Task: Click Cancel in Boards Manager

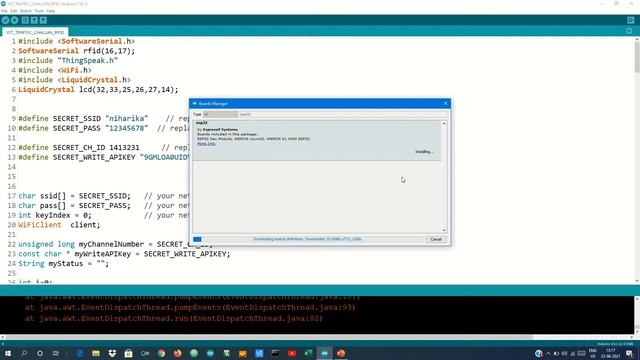Action: coord(436,239)
